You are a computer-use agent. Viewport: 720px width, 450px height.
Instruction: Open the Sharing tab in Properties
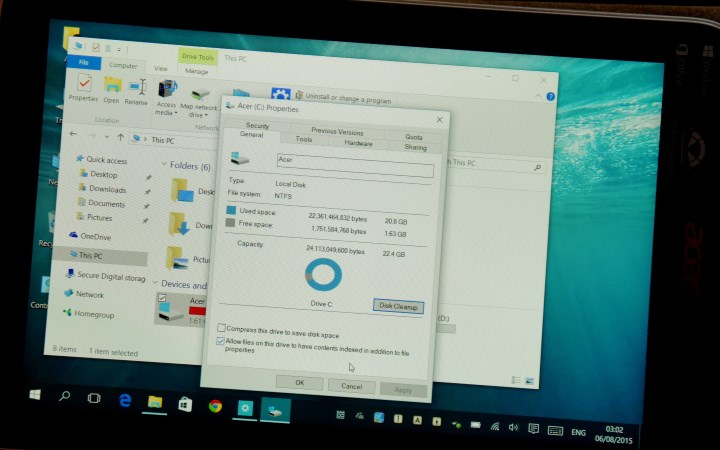click(415, 147)
